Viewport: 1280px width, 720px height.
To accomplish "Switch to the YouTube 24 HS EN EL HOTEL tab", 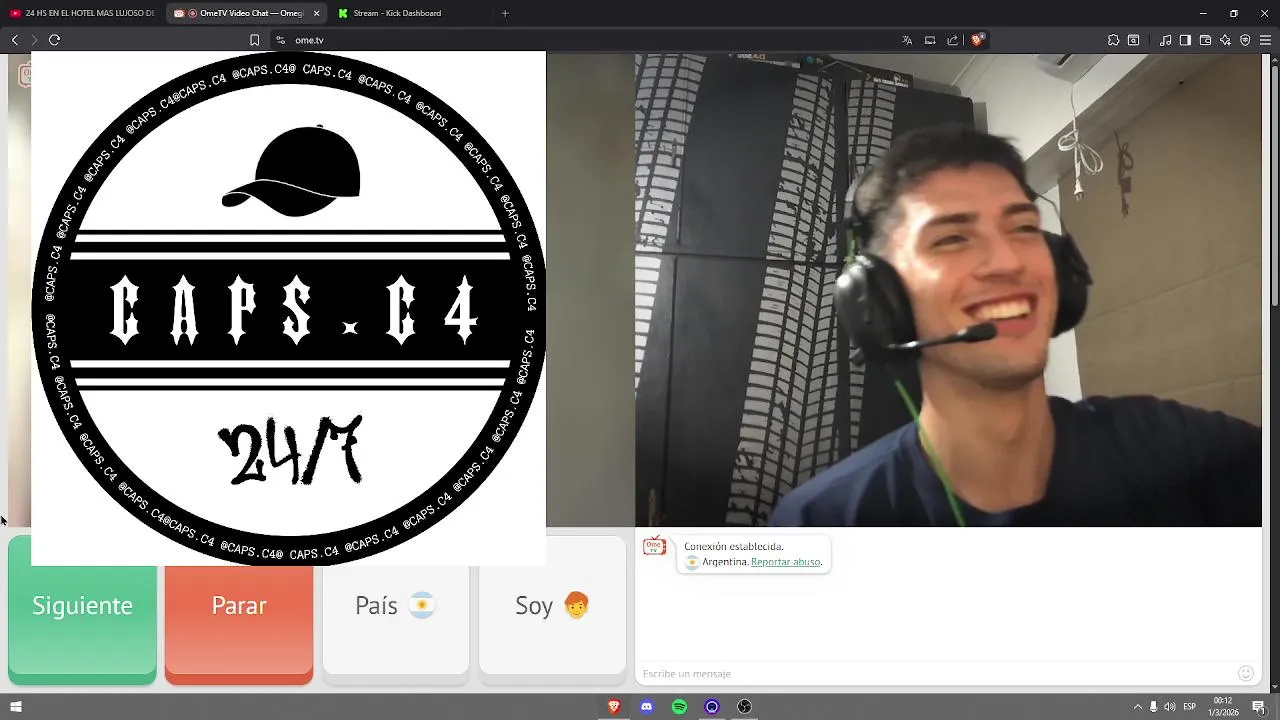I will (82, 13).
